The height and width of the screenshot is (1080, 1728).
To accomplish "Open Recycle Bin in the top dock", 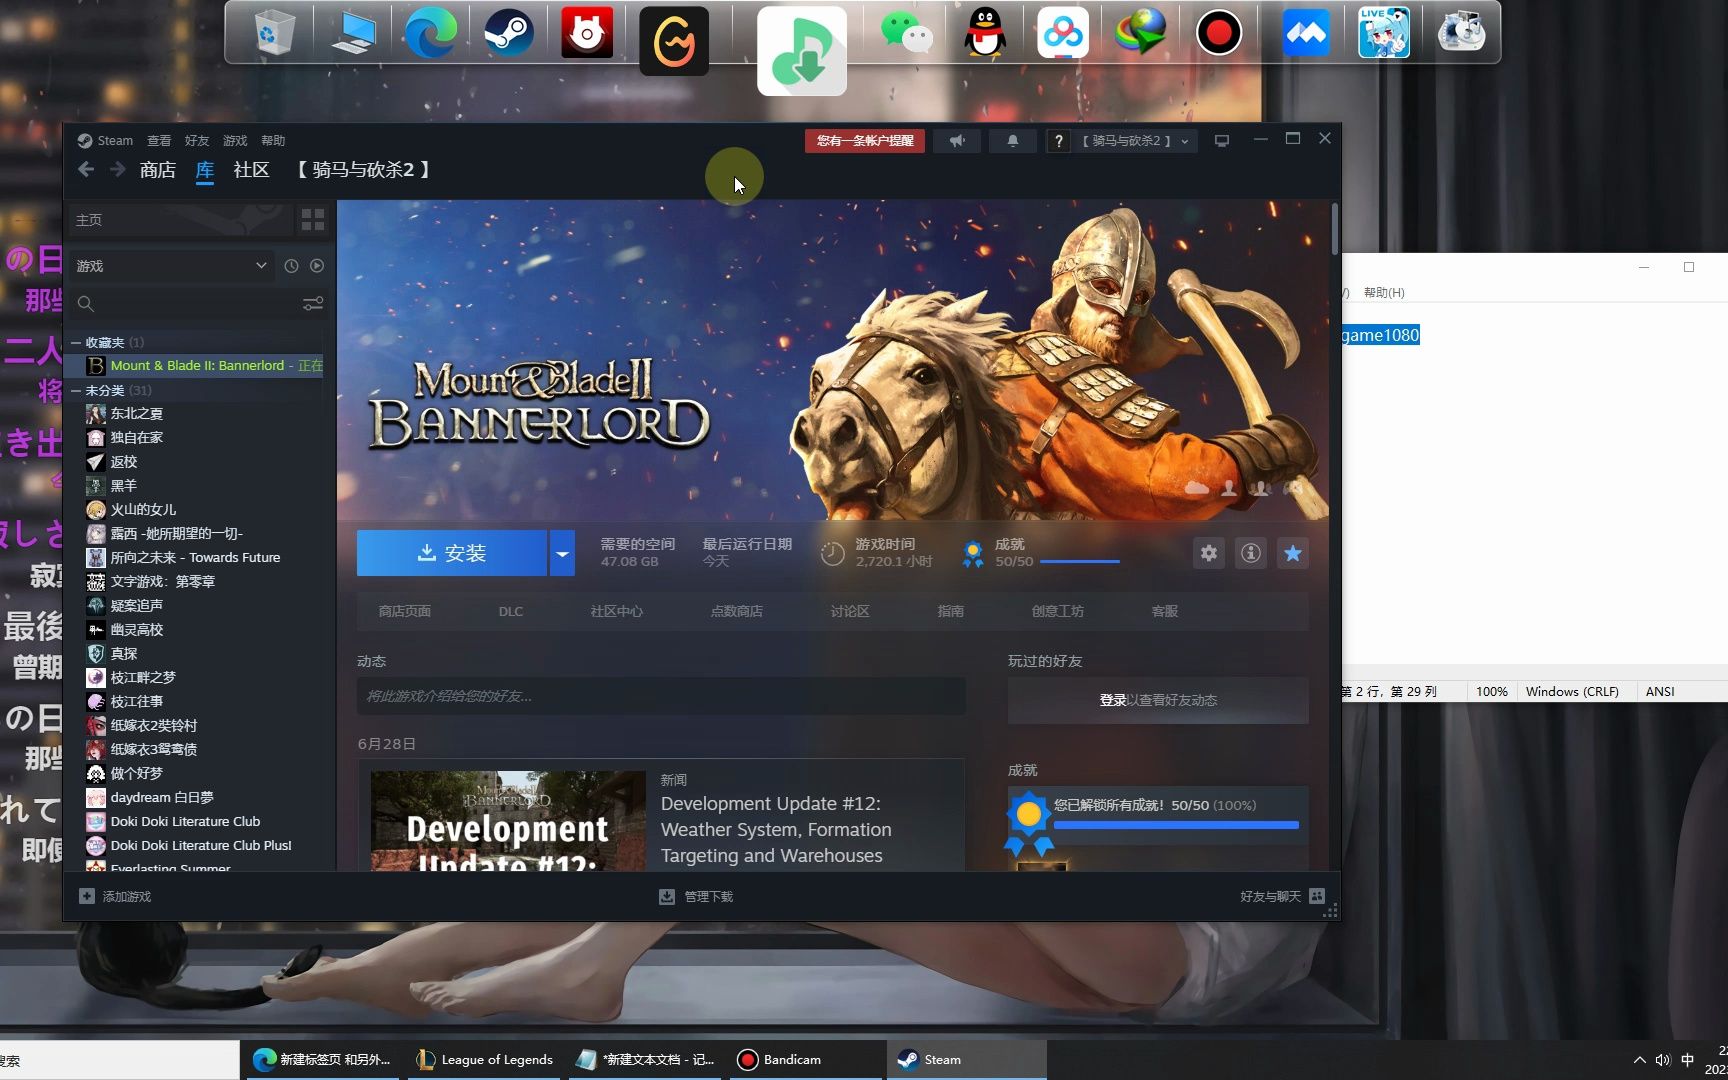I will click(x=273, y=33).
